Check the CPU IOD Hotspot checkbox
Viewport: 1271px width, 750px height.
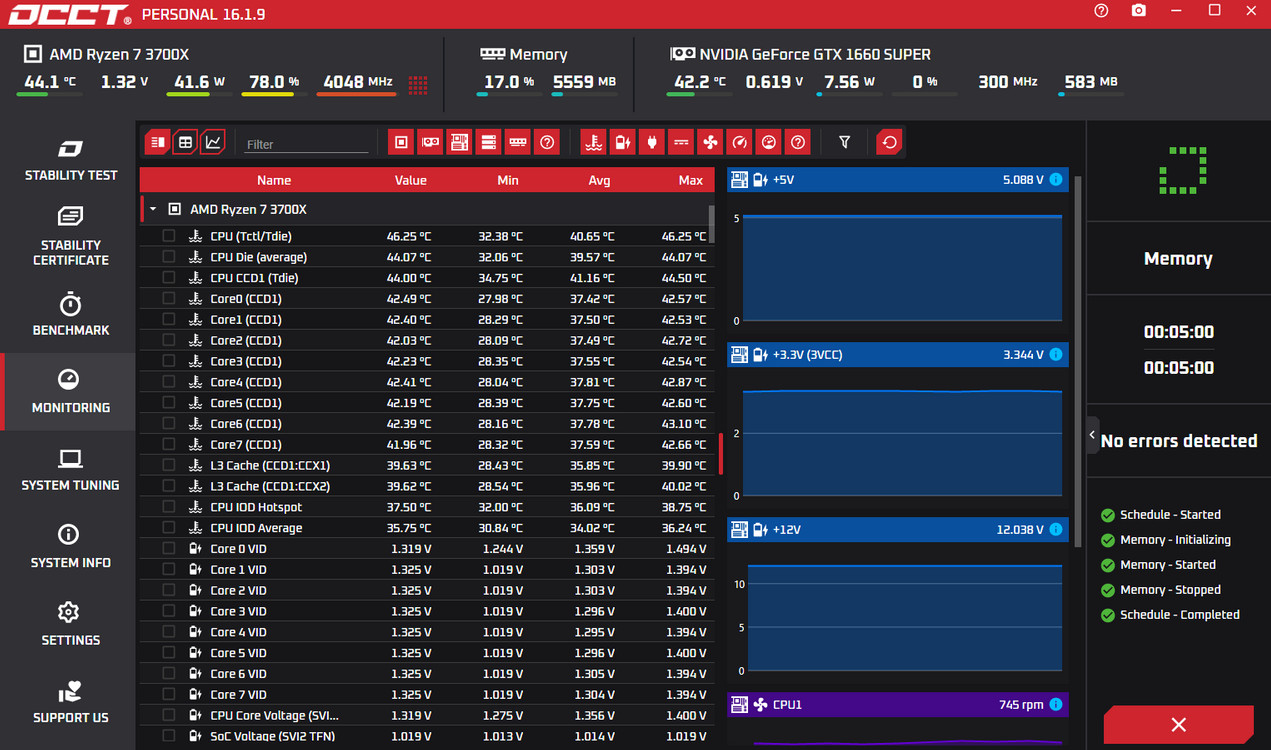click(168, 507)
